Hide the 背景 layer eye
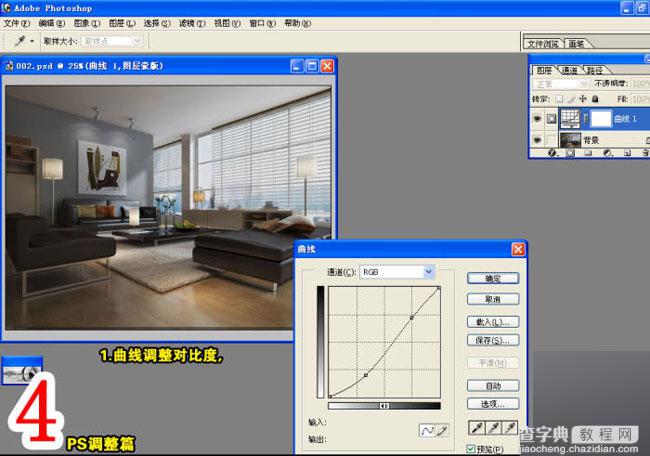Viewport: 650px width, 456px height. coord(537,140)
